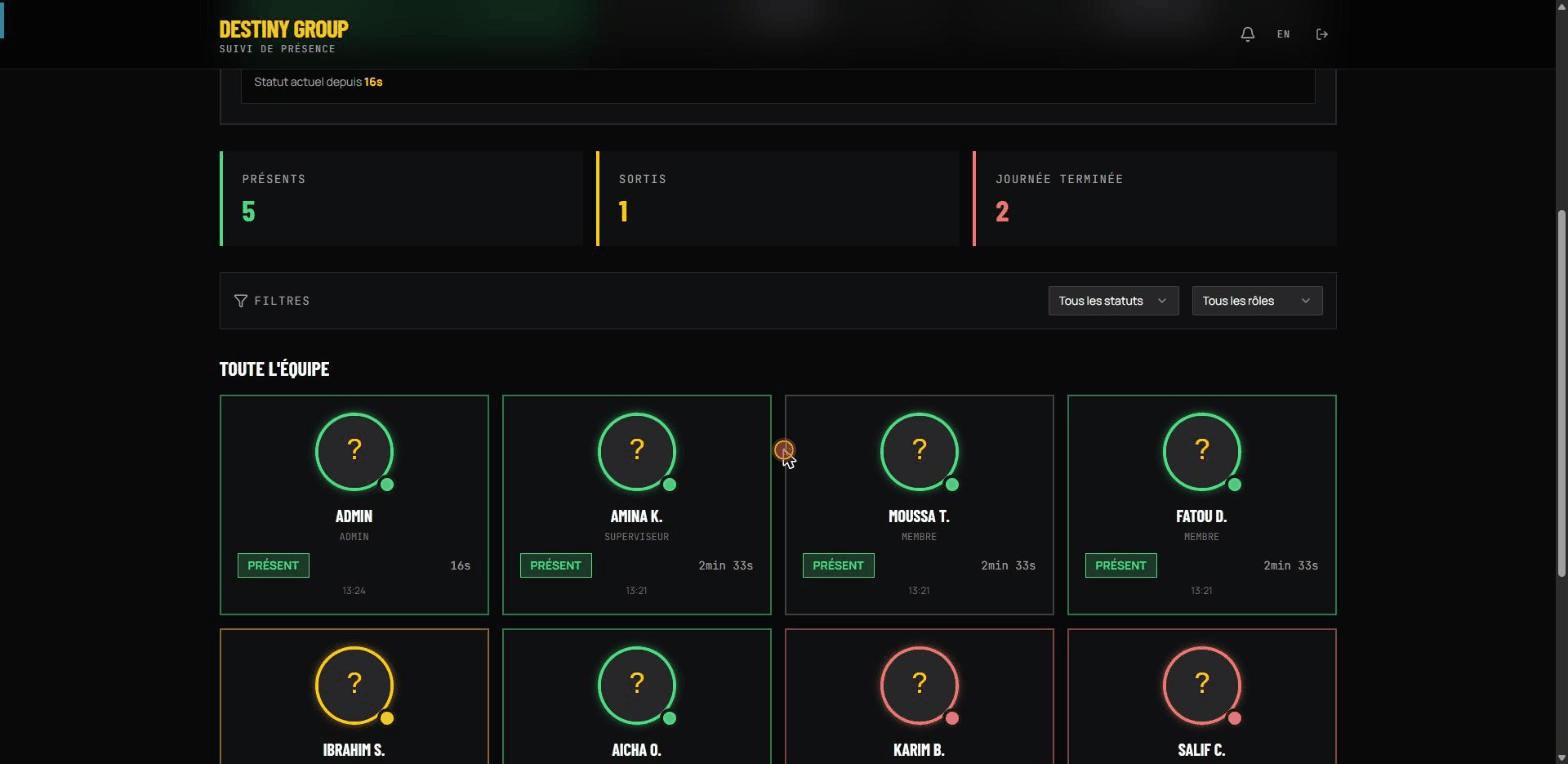This screenshot has width=1568, height=764.
Task: Click Admin's question-mark avatar
Action: pos(354,451)
